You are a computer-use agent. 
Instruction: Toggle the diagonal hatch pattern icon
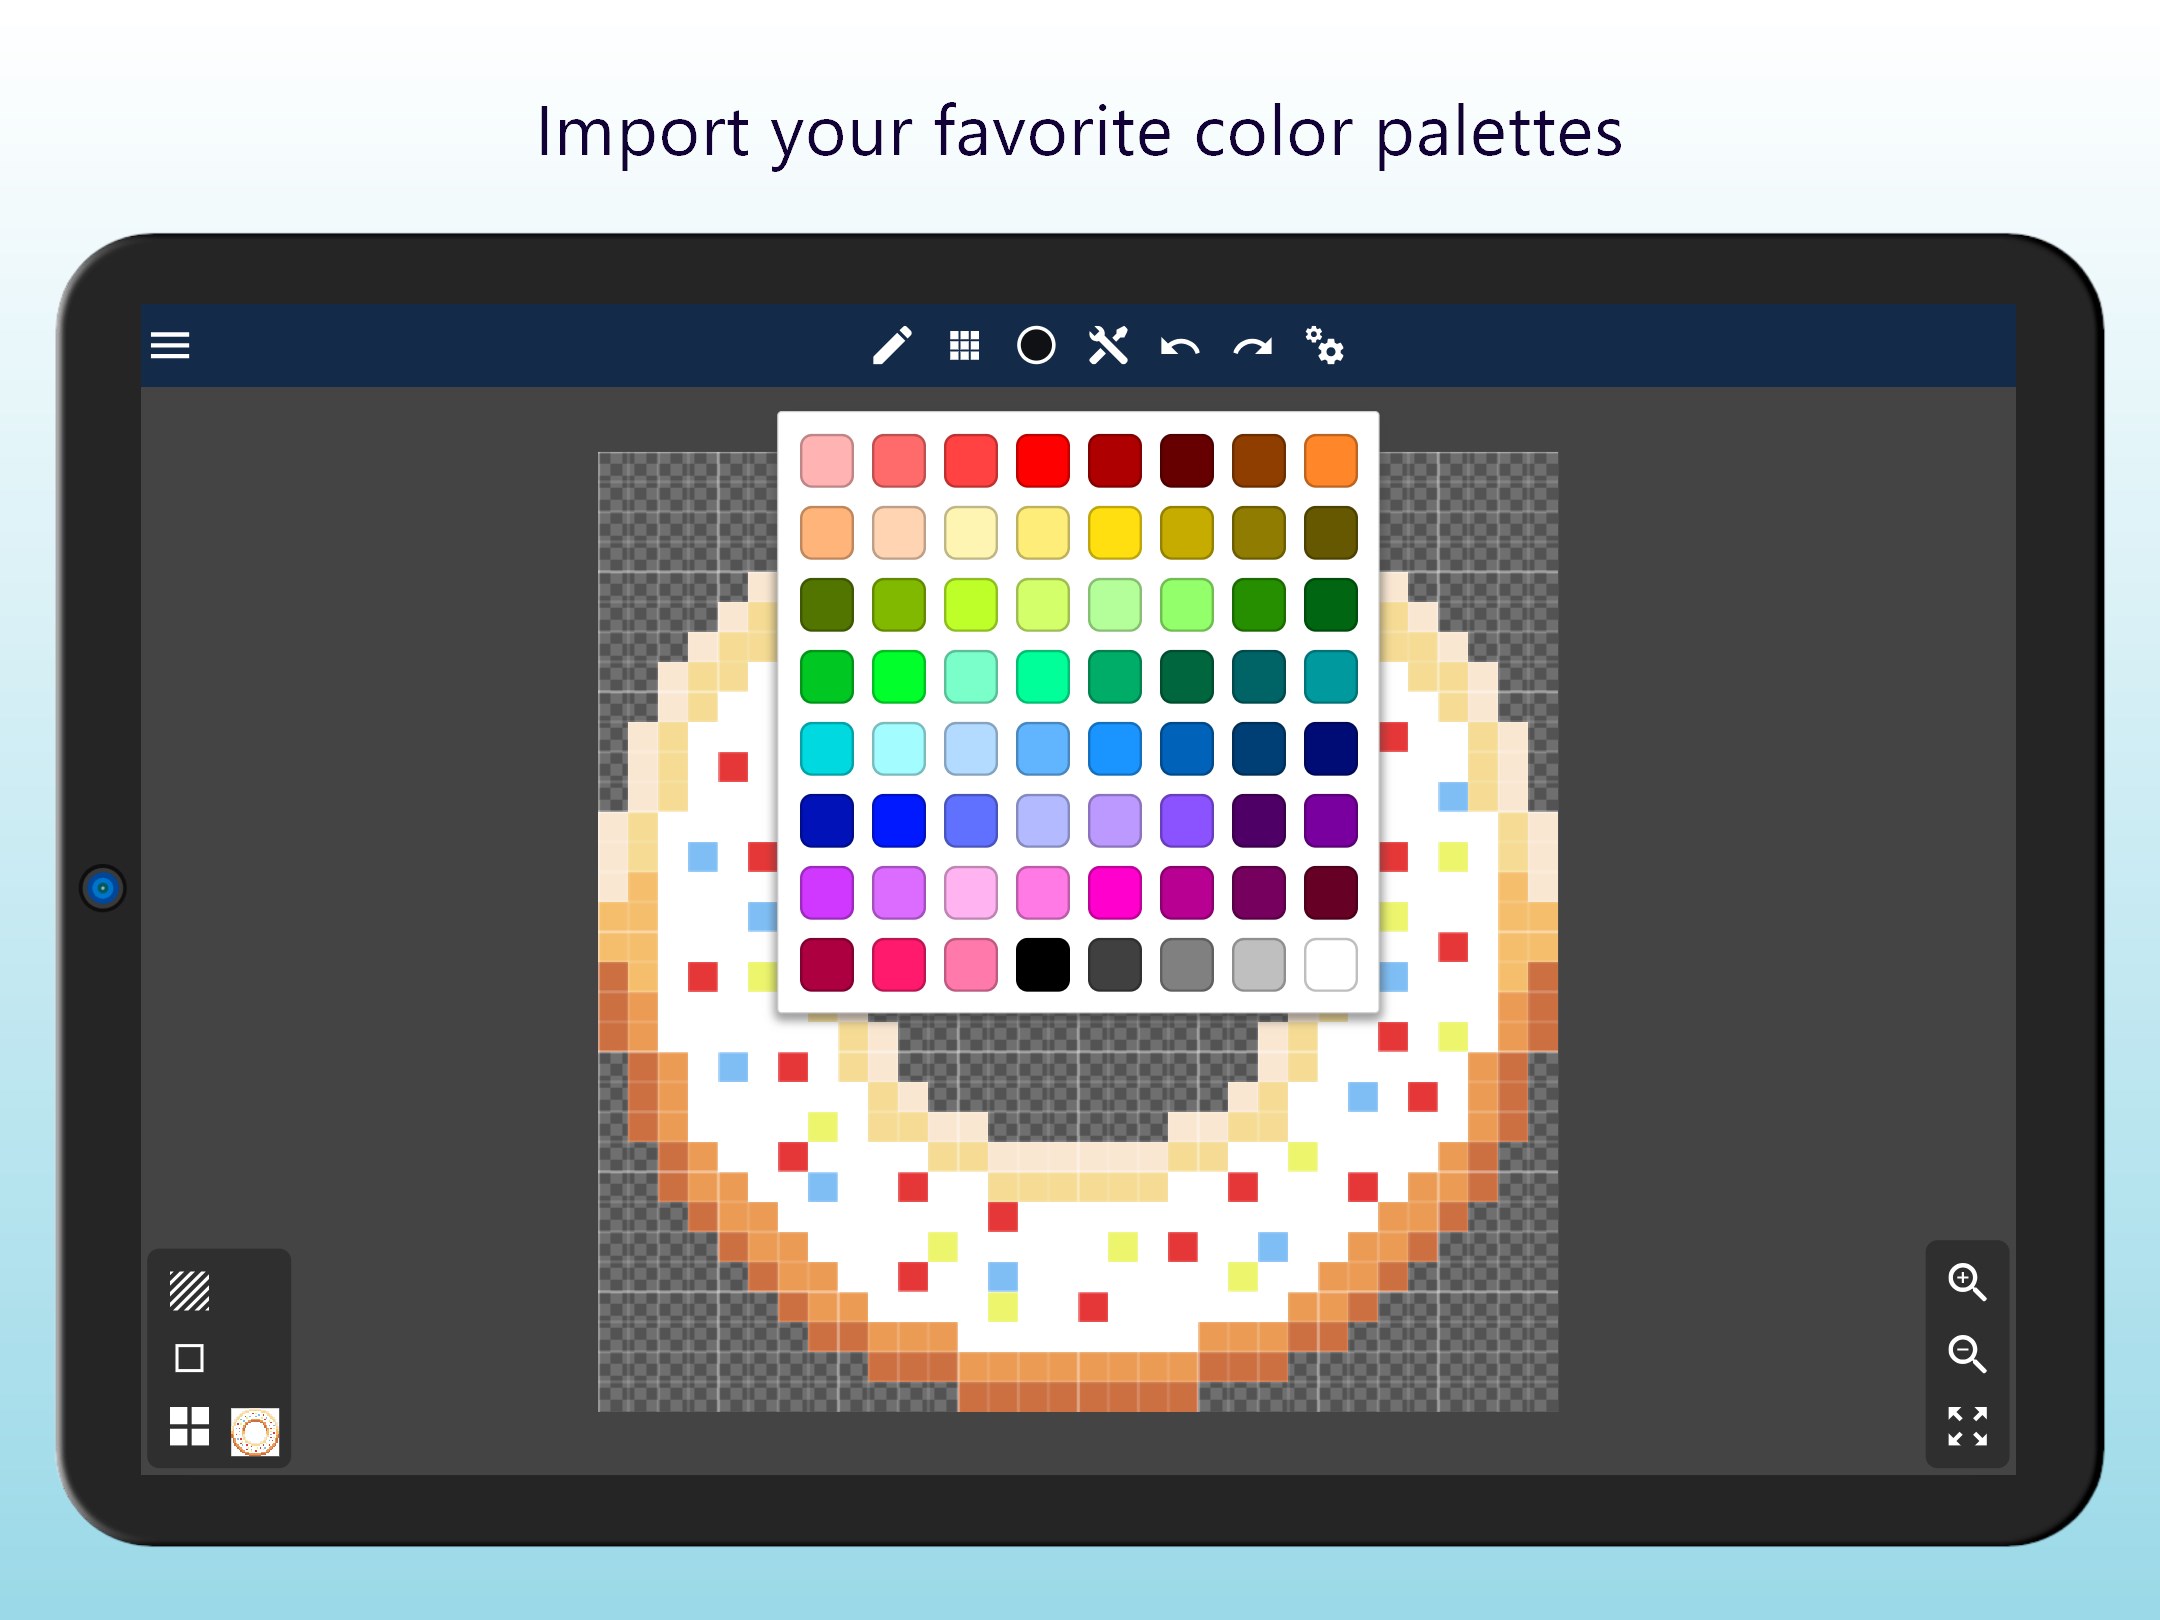coord(189,1291)
